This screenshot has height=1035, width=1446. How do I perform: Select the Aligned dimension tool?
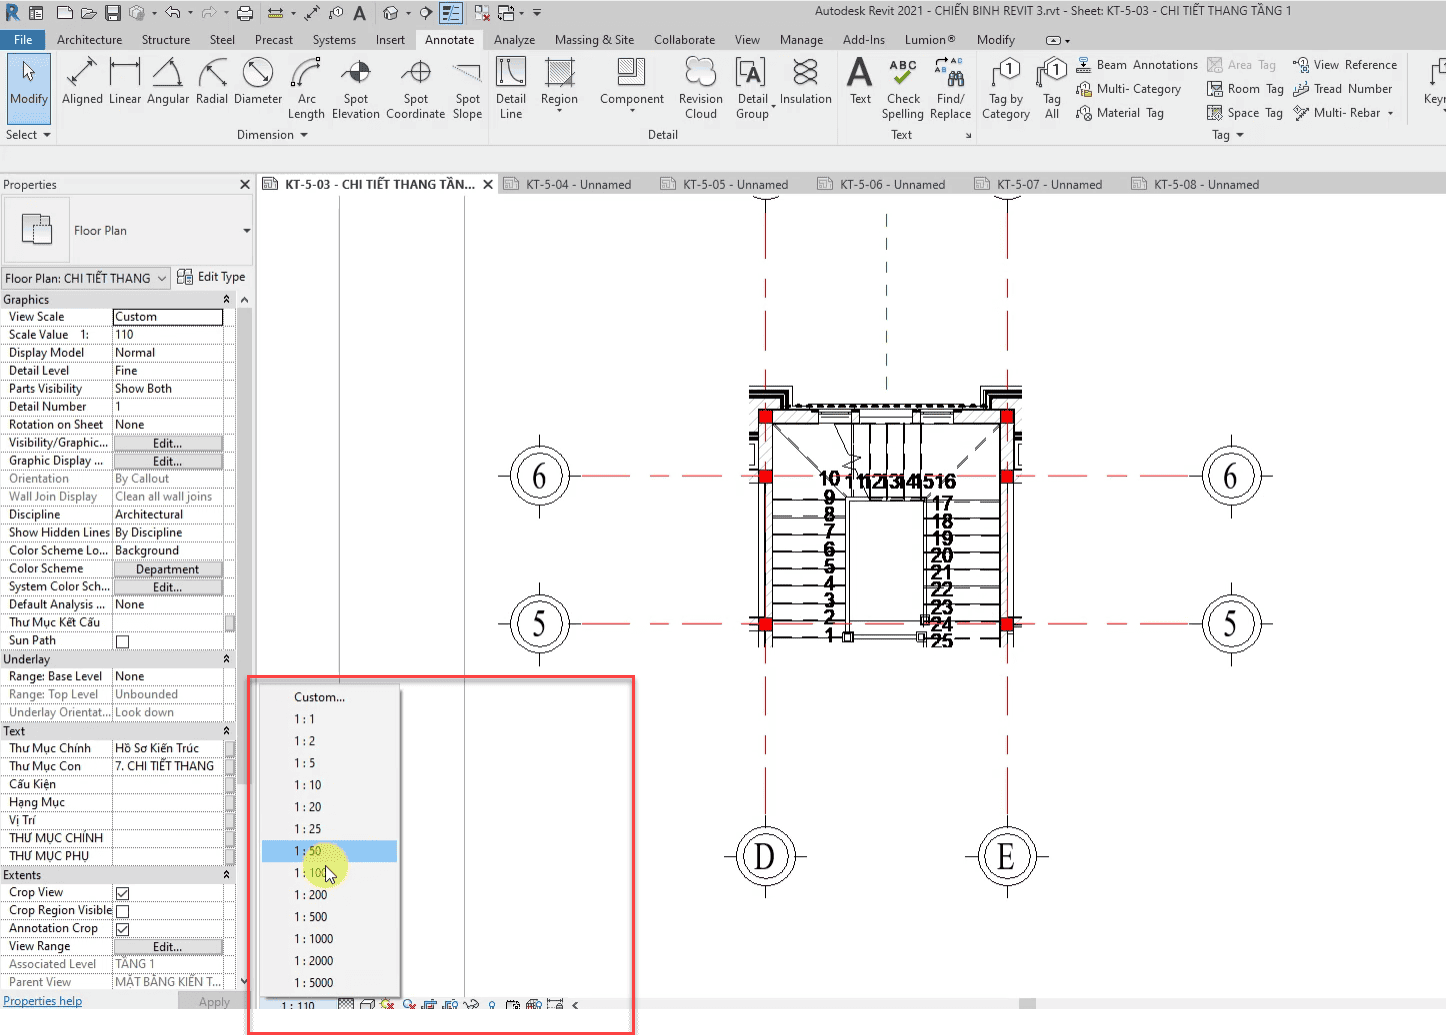point(82,82)
